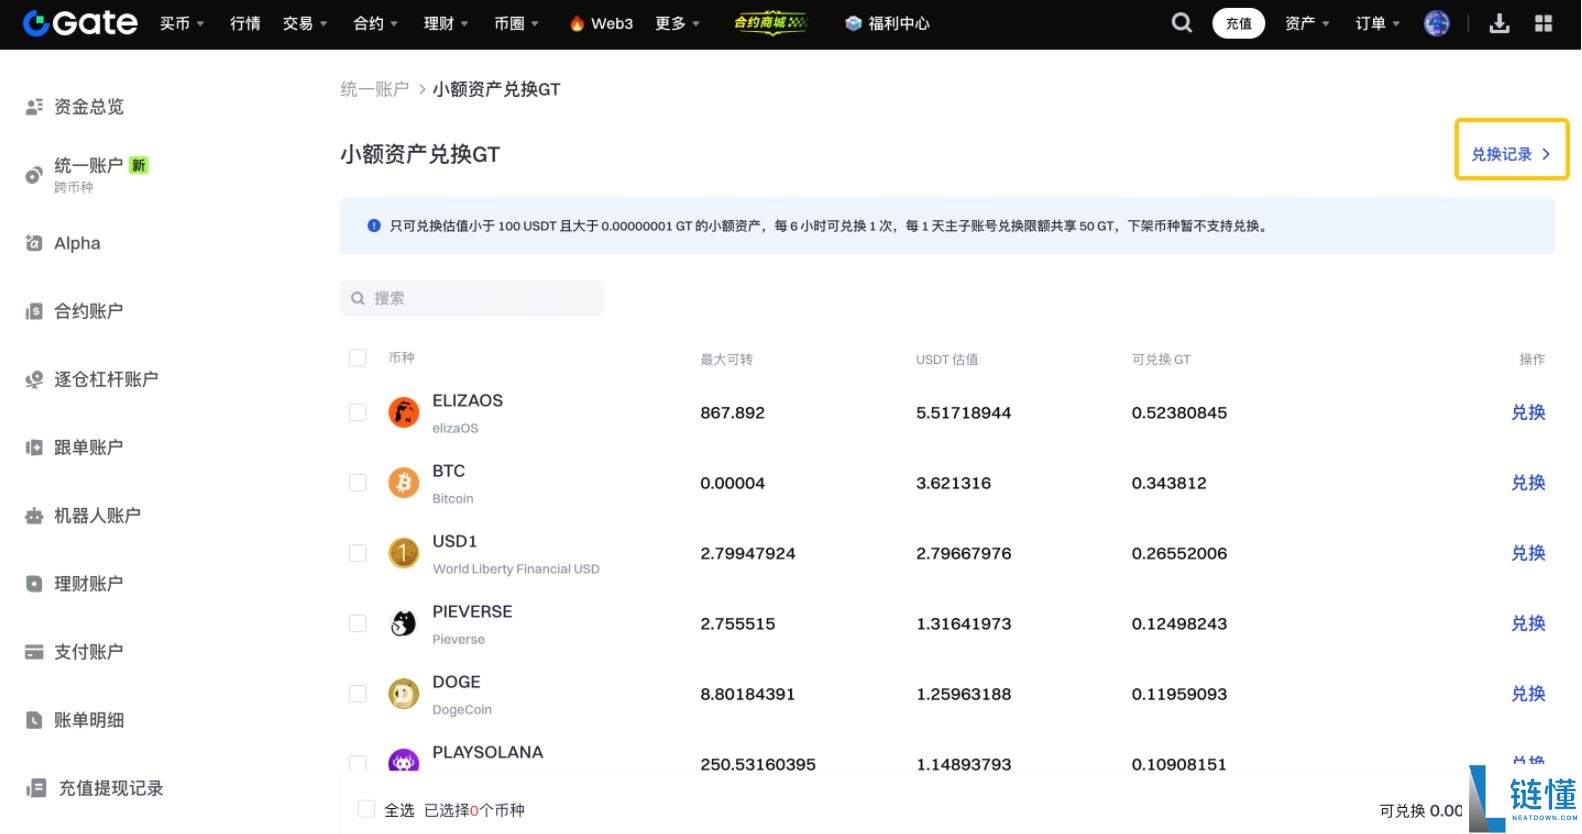Expand the 买币 dropdown menu
The image size is (1582, 834).
coord(182,23)
